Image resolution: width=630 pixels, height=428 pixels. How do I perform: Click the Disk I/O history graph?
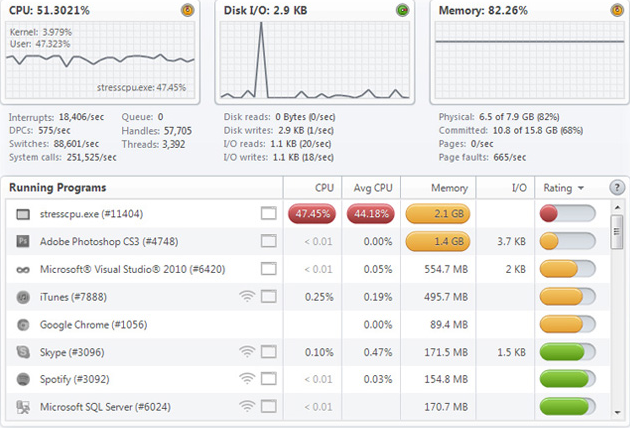tap(315, 60)
